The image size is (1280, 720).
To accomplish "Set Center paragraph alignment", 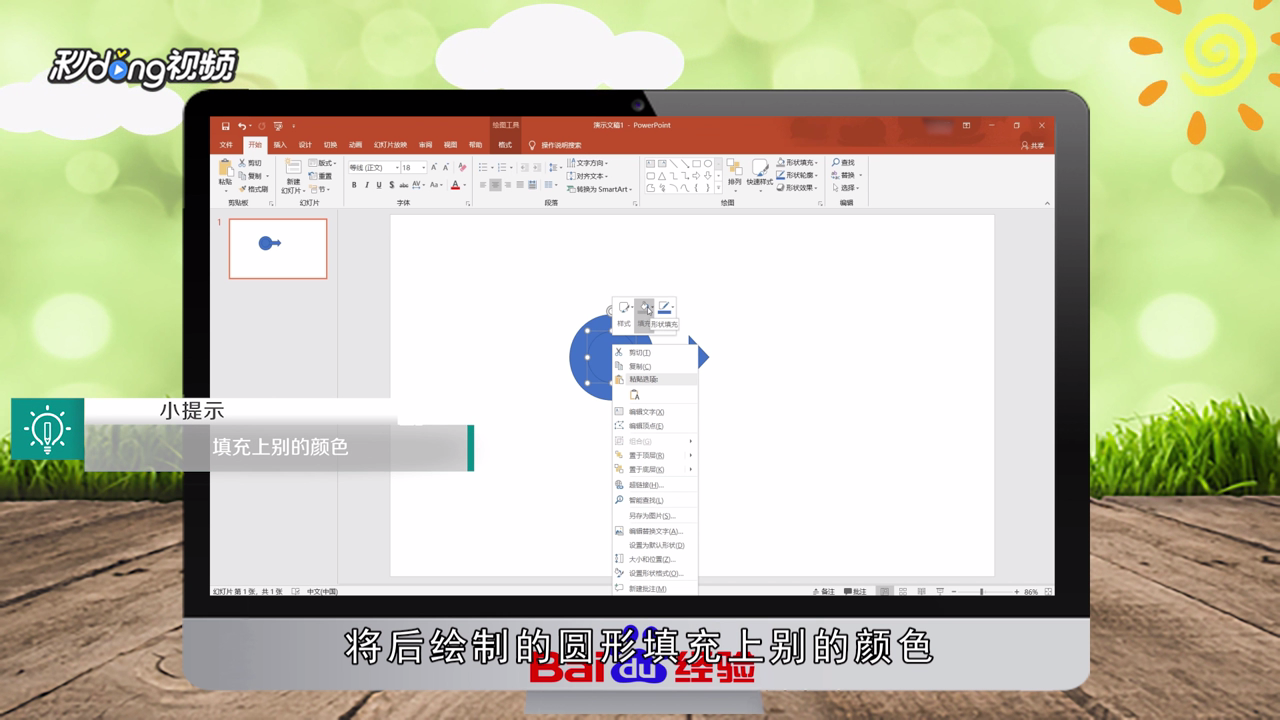I will click(x=495, y=185).
